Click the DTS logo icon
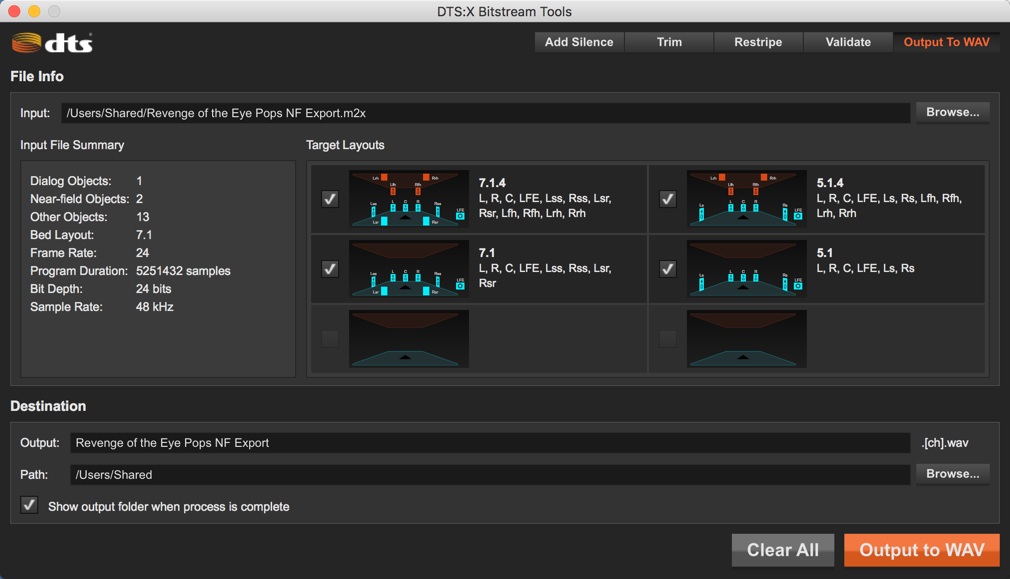This screenshot has width=1010, height=579. coord(52,43)
